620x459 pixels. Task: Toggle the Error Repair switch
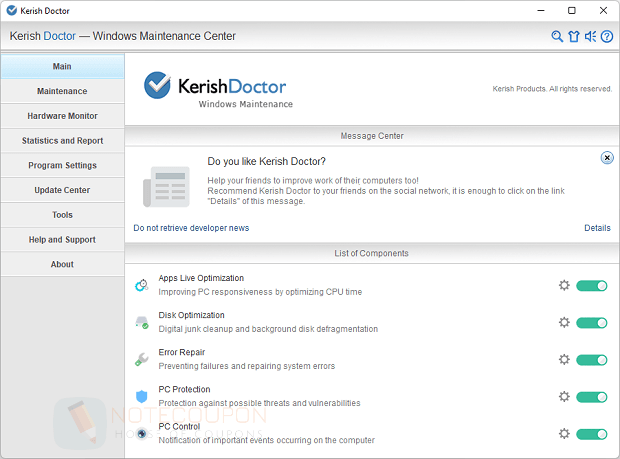point(592,360)
